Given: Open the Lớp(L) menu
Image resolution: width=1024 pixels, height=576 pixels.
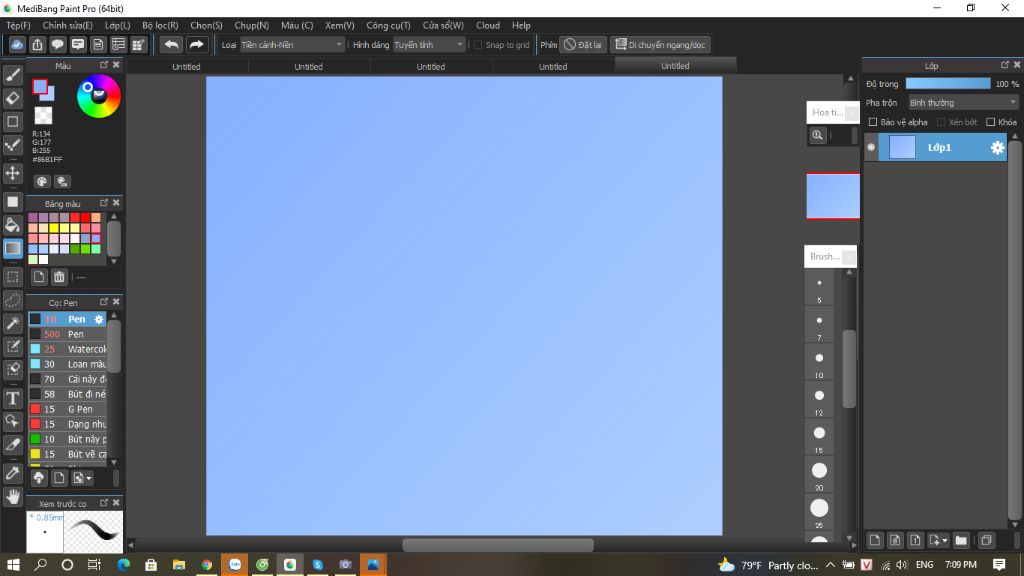Looking at the screenshot, I should [x=118, y=25].
